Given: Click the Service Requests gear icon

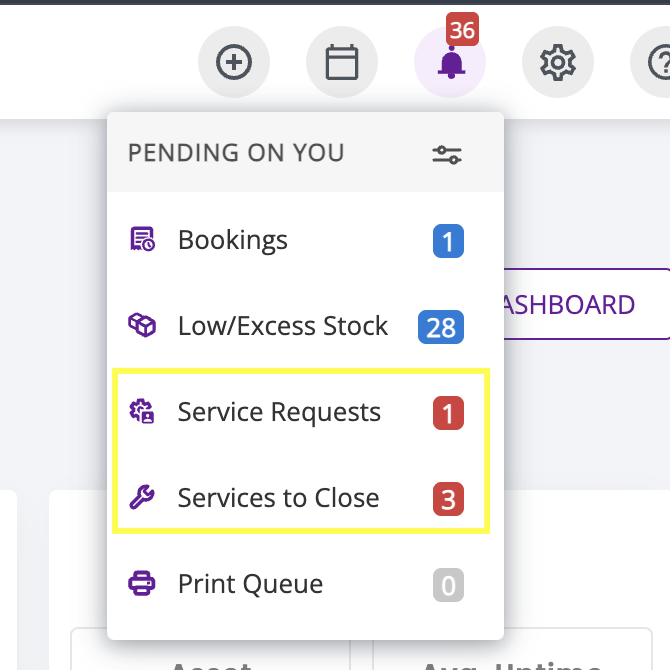Looking at the screenshot, I should [142, 412].
